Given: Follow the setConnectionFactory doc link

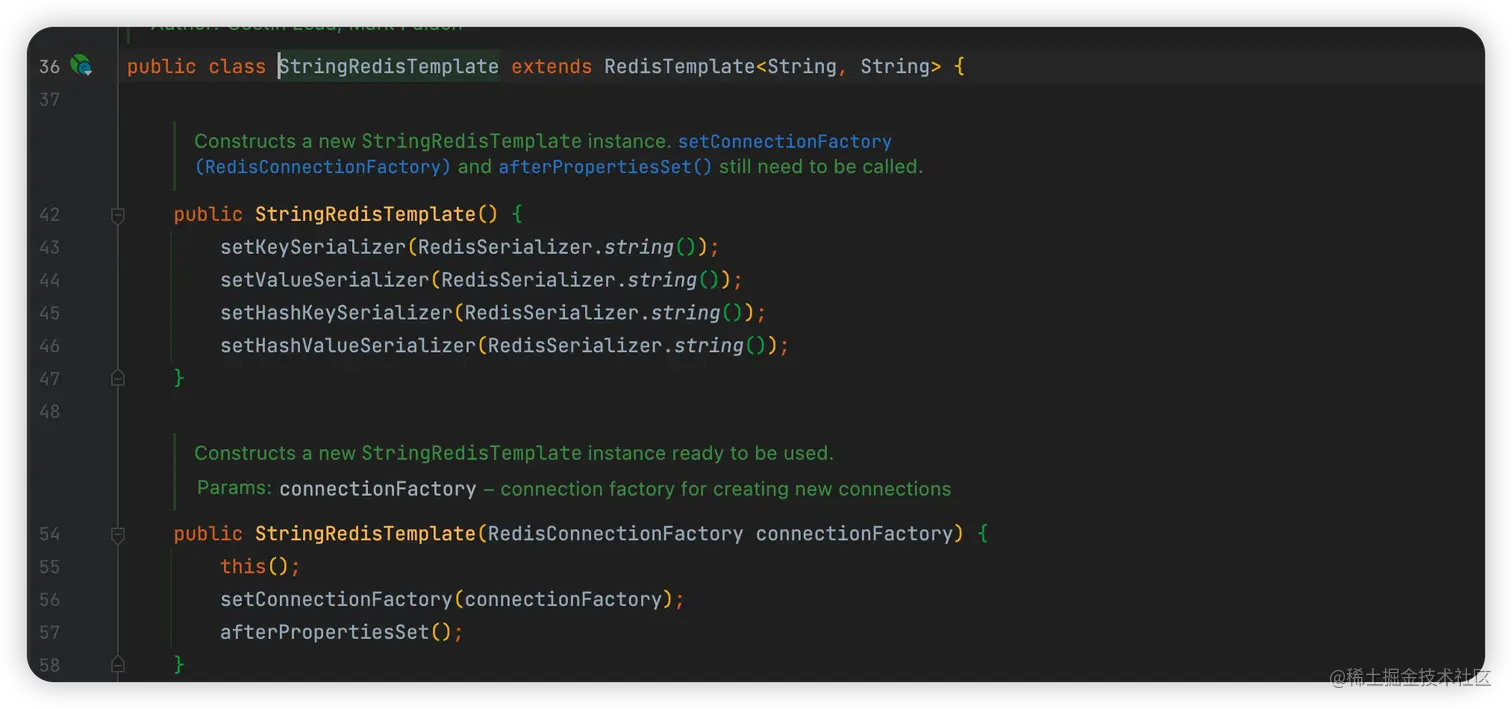Looking at the screenshot, I should click(x=785, y=142).
